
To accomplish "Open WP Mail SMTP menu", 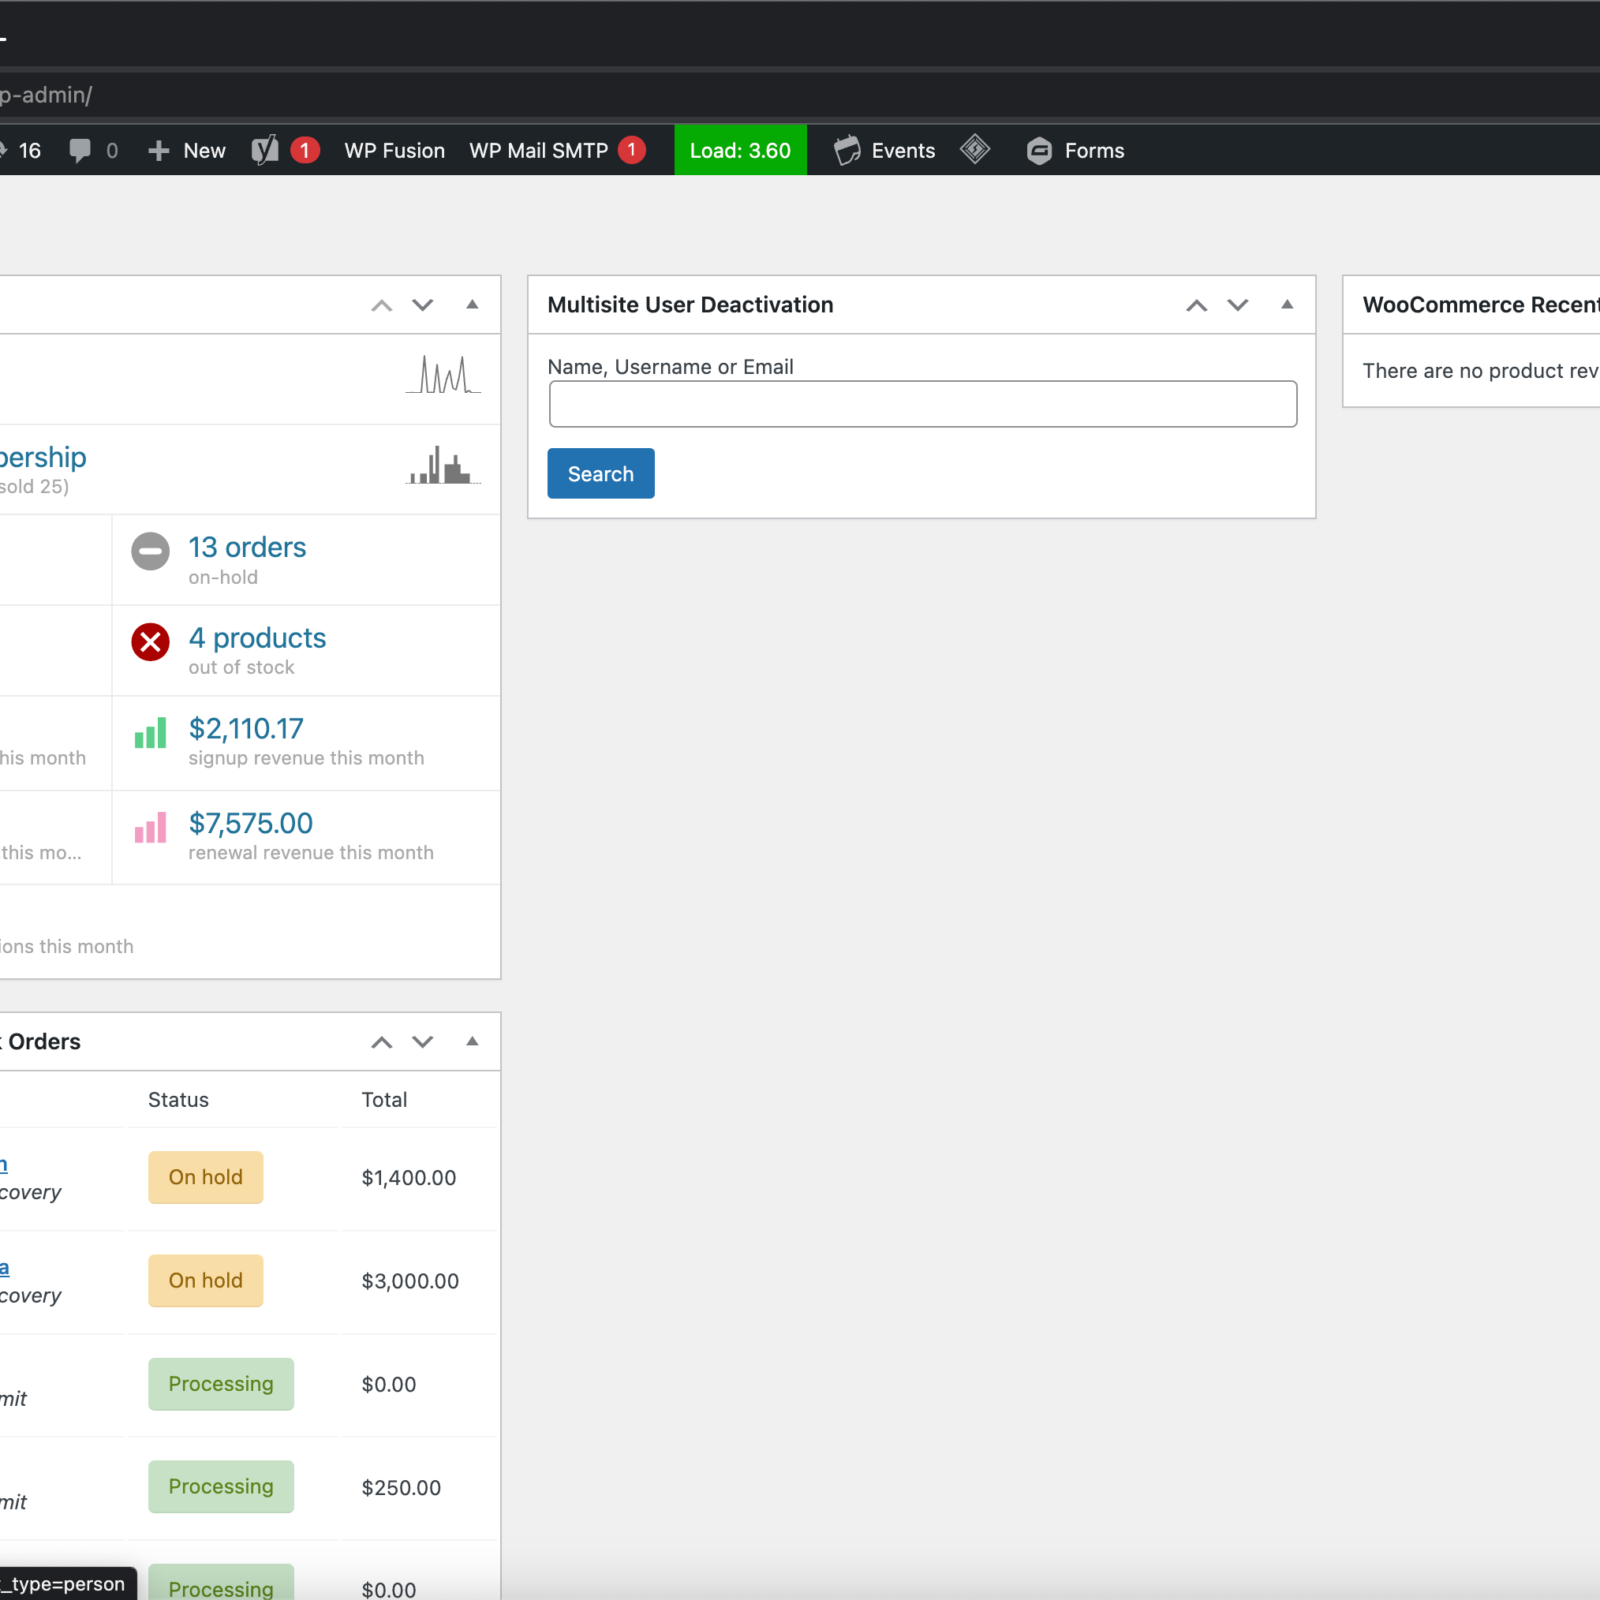I will 539,150.
